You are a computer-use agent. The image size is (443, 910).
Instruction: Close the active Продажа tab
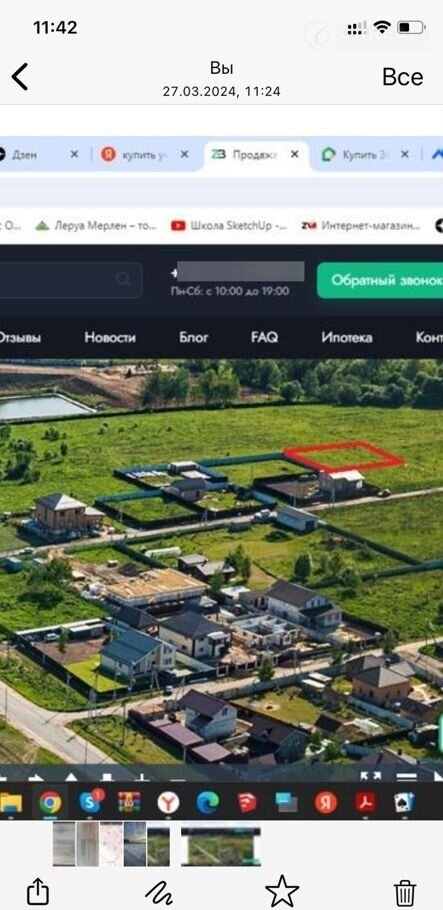coord(295,154)
